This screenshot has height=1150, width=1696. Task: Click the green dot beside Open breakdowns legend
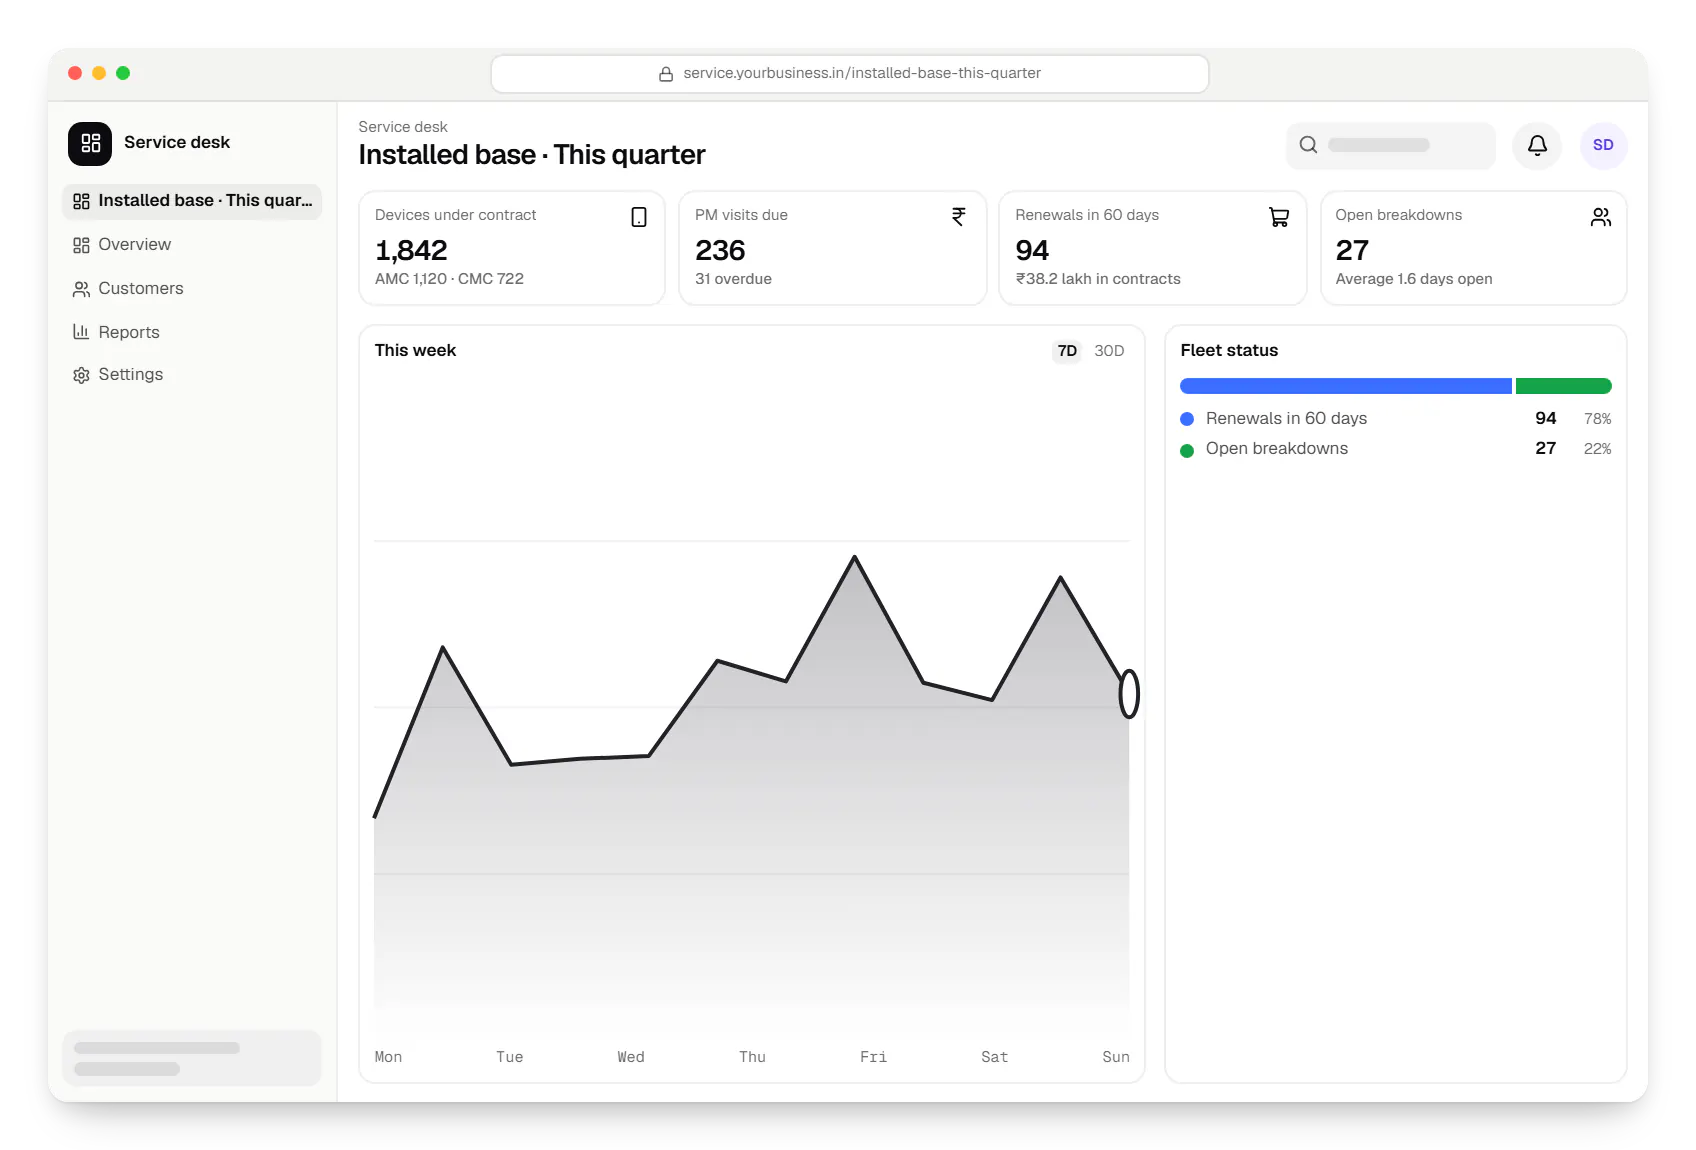point(1187,450)
